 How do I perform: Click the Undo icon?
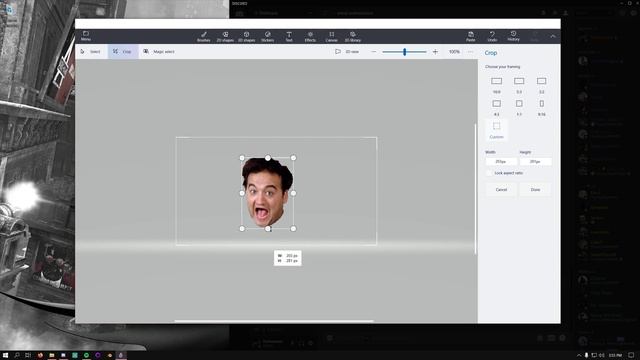[492, 36]
